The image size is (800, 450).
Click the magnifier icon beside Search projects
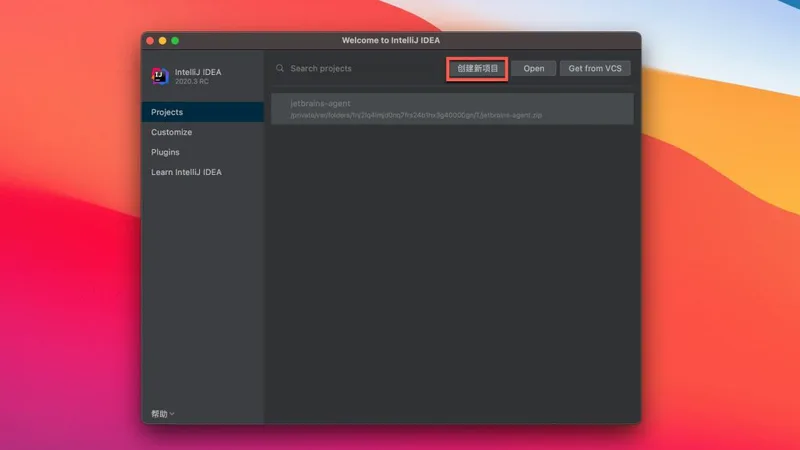(x=280, y=69)
